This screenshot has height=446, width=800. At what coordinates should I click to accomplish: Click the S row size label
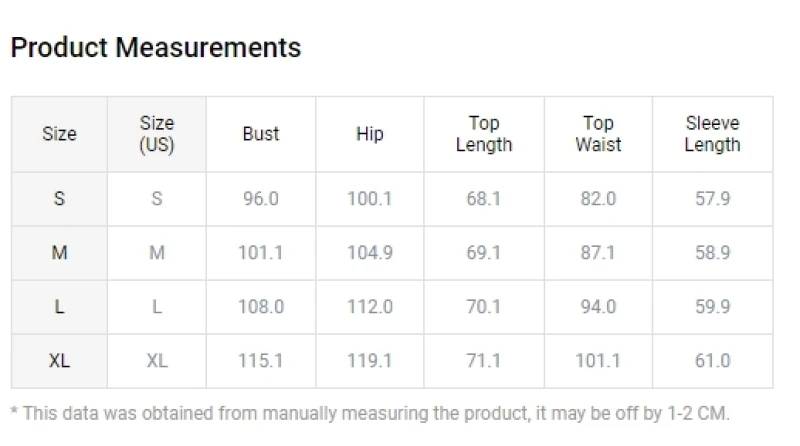coord(59,199)
